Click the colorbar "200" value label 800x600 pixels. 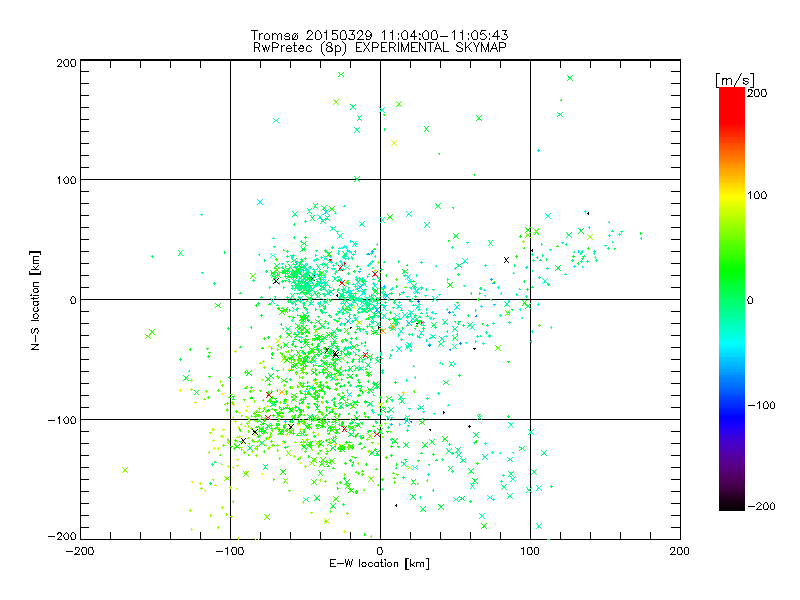click(x=757, y=93)
